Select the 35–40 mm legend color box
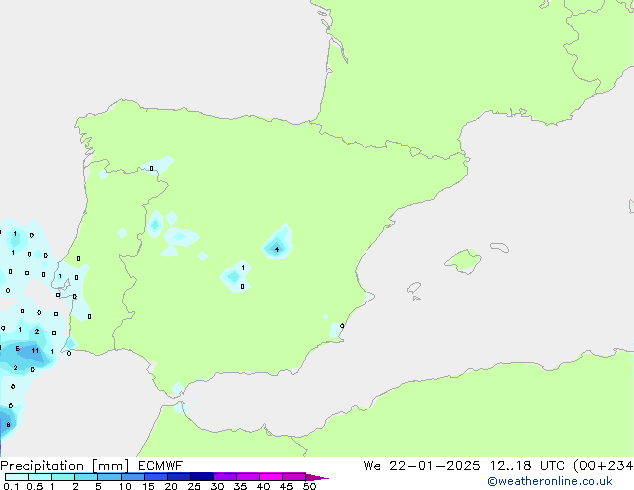Screen dimensions: 634x490 pyautogui.click(x=247, y=477)
